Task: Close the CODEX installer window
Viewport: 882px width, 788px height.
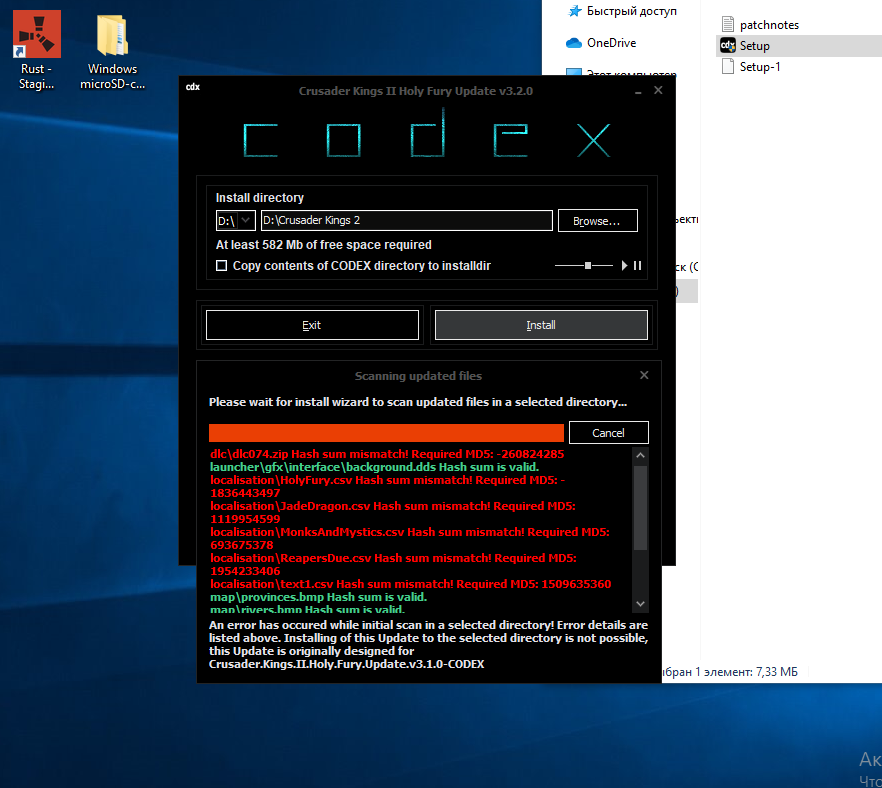Action: (x=658, y=91)
